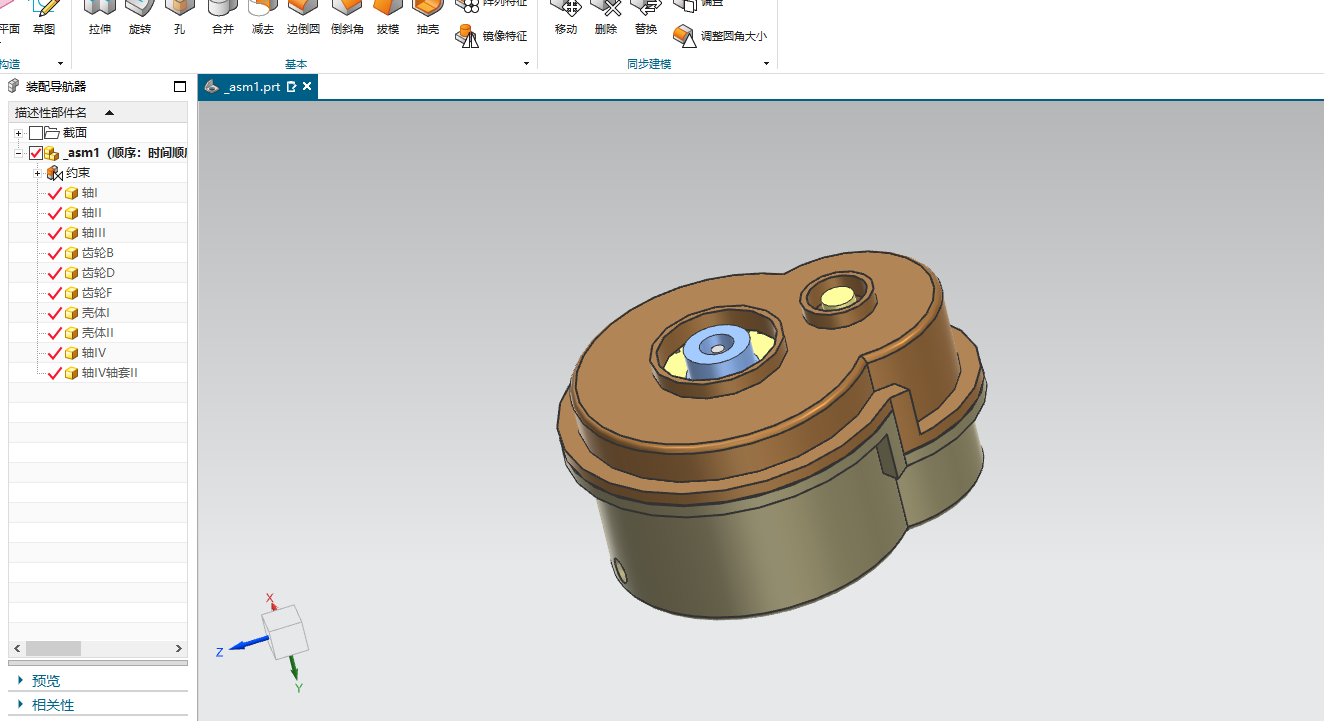Select the 替换 (Replace Face) tool
The width and height of the screenshot is (1324, 721).
(x=646, y=18)
